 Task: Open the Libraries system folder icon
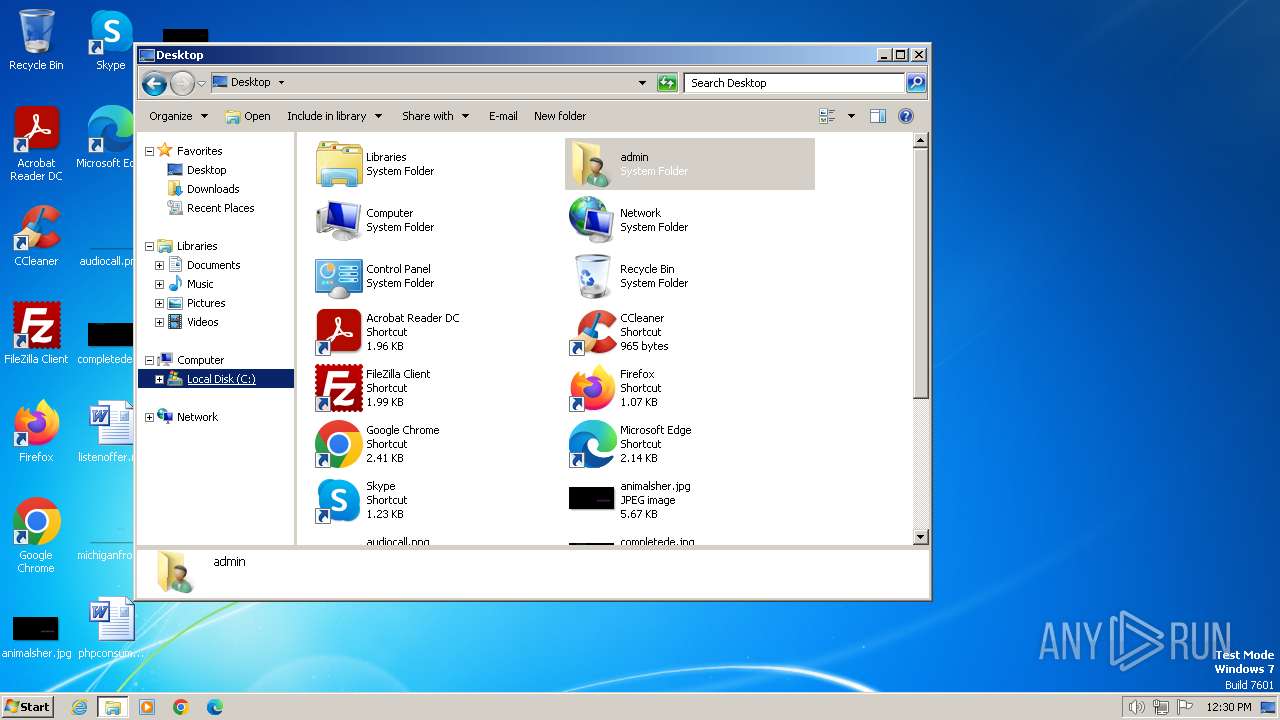pyautogui.click(x=339, y=164)
